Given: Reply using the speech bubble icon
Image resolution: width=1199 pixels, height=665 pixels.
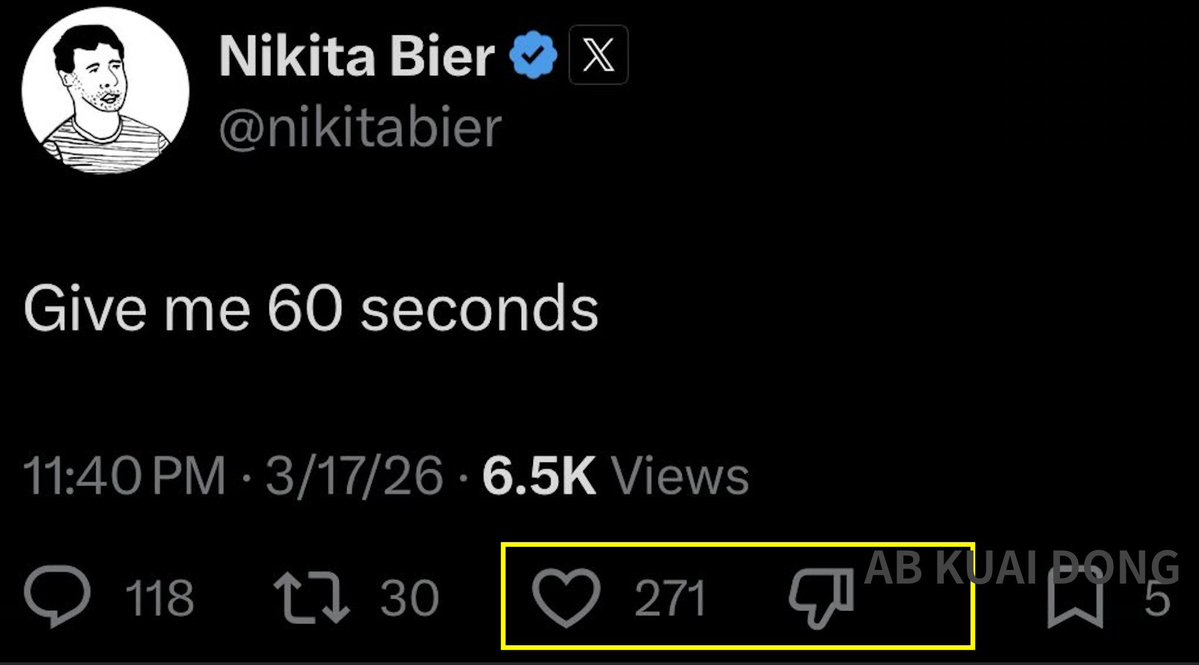Looking at the screenshot, I should [x=57, y=598].
